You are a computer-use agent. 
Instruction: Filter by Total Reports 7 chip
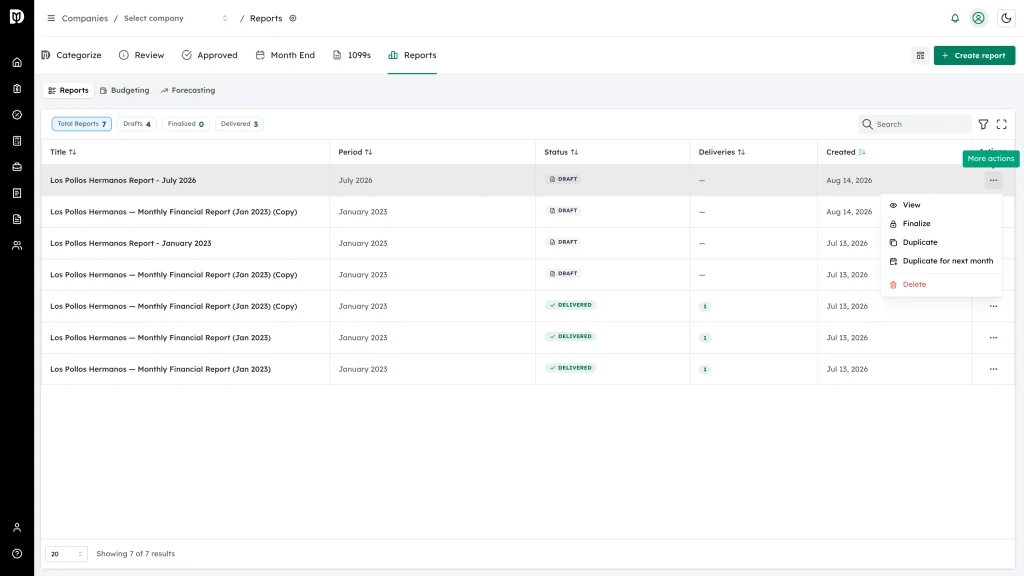pyautogui.click(x=82, y=124)
